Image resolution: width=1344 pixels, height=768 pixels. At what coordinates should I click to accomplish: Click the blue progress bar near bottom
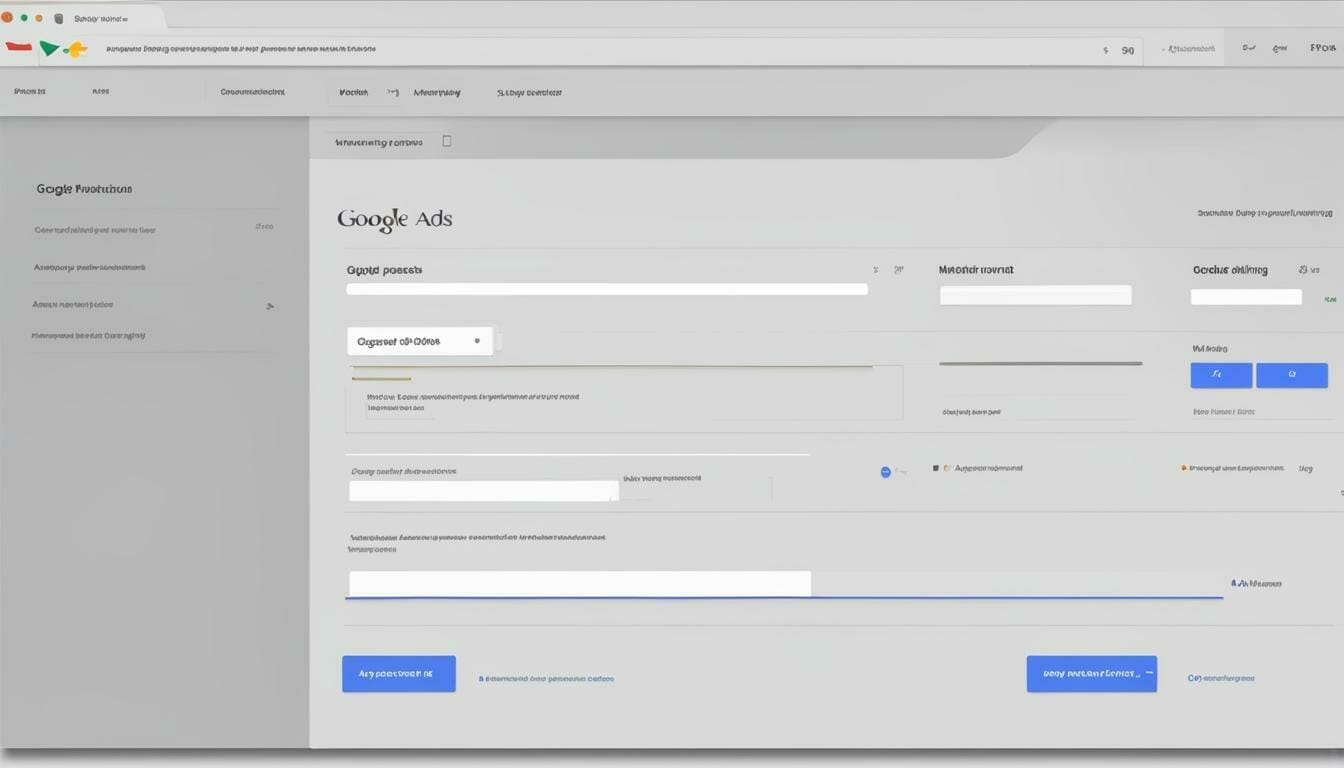click(783, 598)
